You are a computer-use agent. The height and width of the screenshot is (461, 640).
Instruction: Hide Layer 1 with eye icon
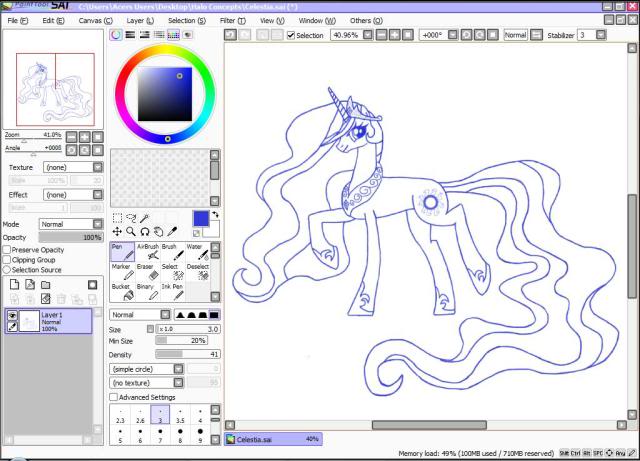[12, 315]
